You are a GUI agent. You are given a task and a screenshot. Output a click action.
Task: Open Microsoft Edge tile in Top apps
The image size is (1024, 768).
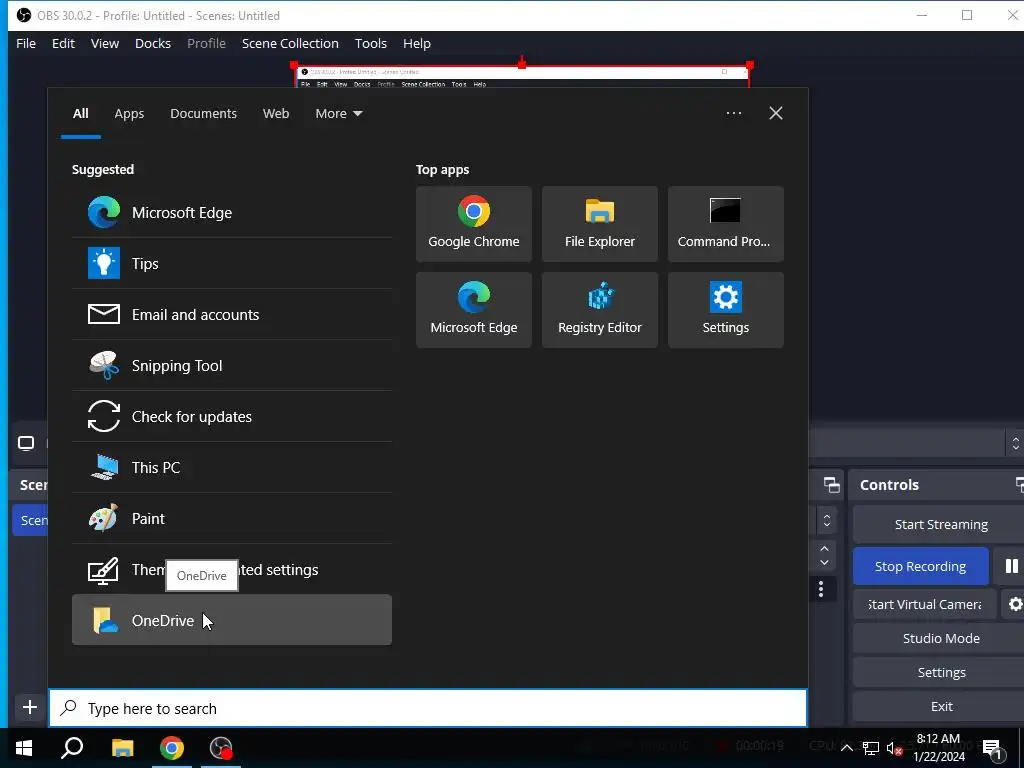point(473,310)
